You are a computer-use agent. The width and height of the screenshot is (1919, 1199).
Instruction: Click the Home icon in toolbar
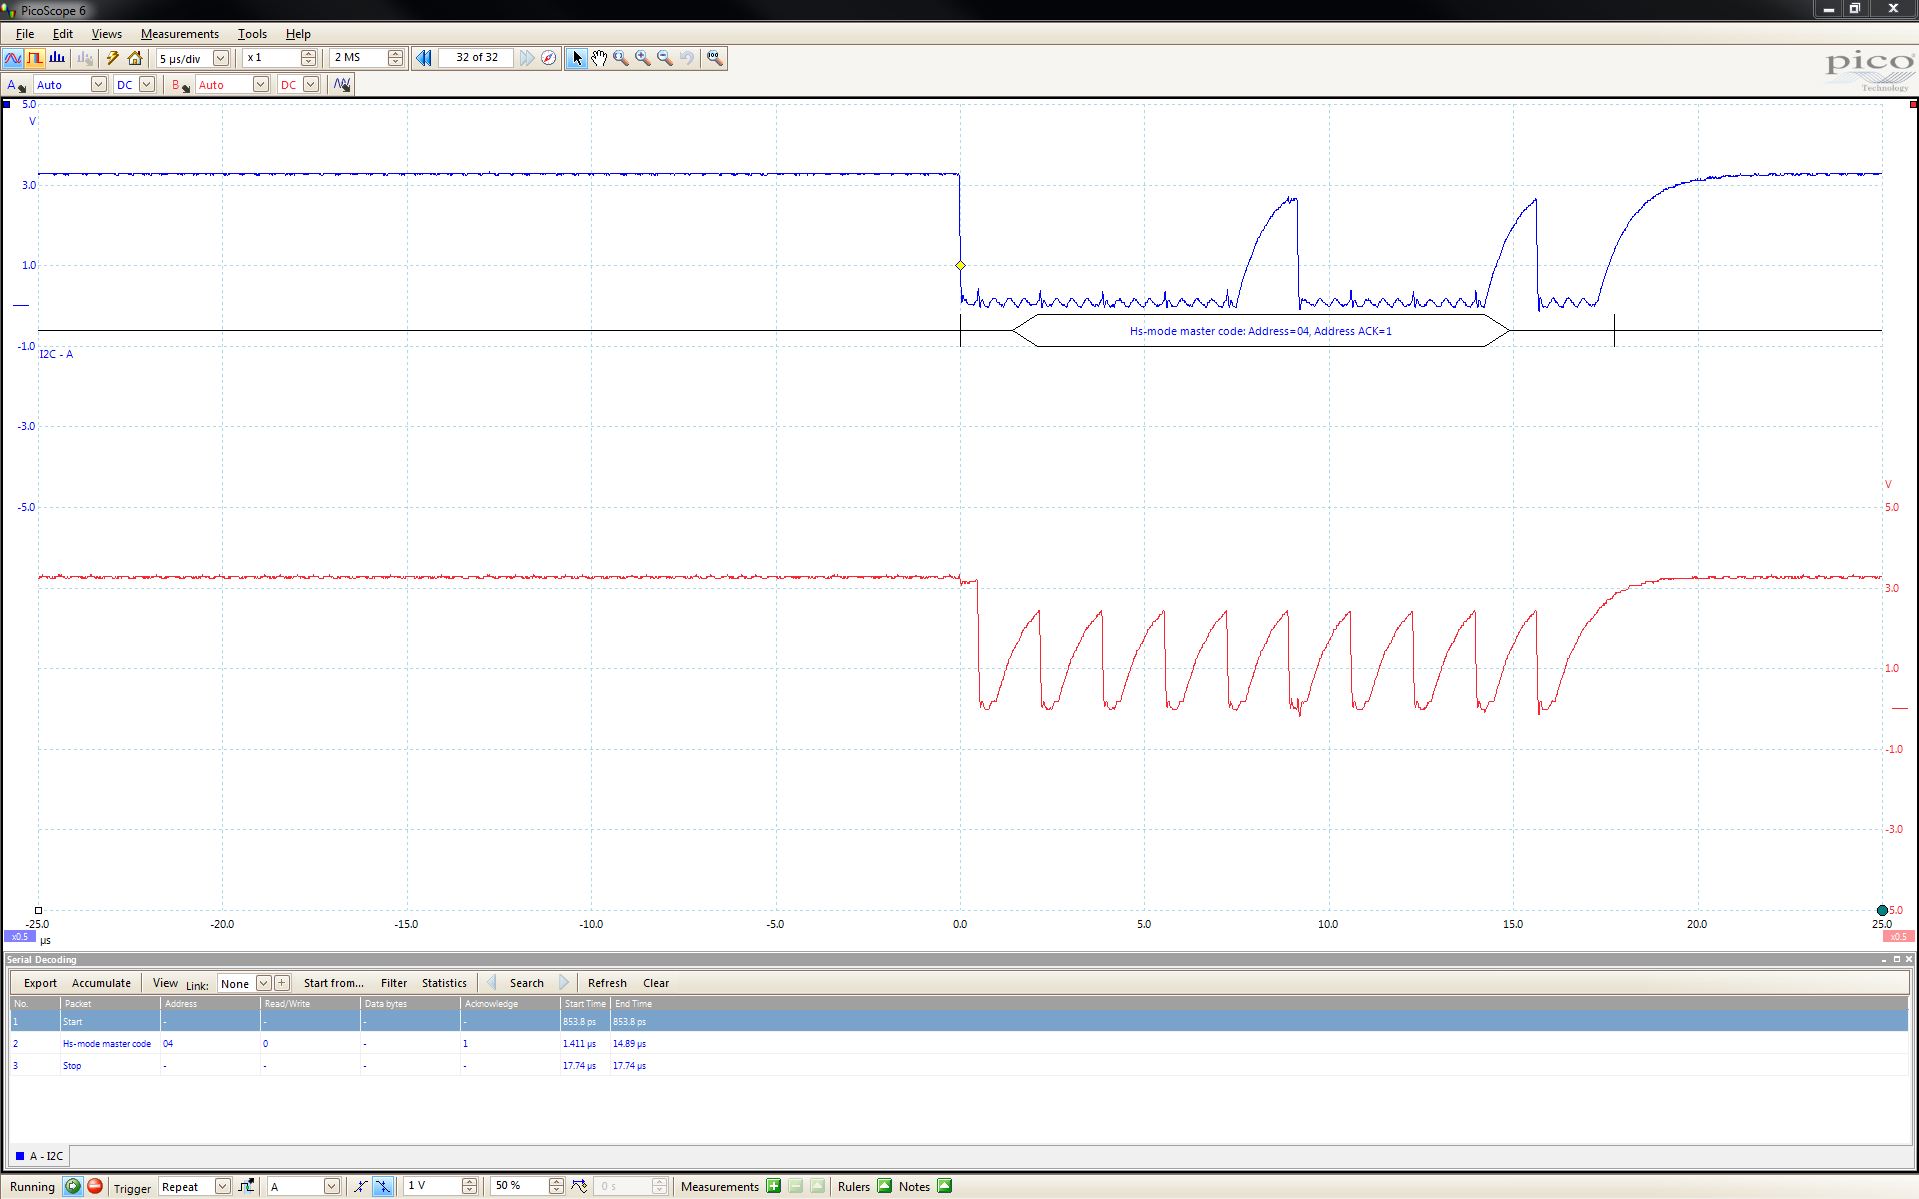pyautogui.click(x=135, y=58)
